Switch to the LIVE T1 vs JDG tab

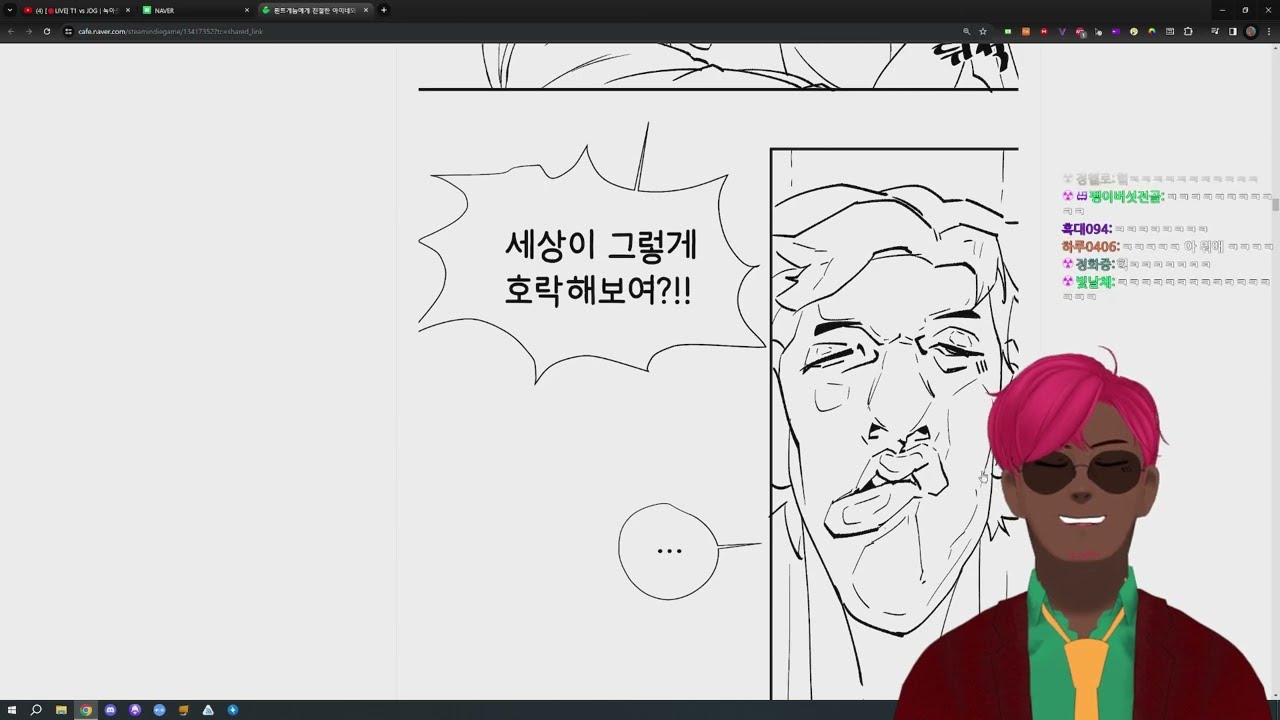click(x=76, y=10)
